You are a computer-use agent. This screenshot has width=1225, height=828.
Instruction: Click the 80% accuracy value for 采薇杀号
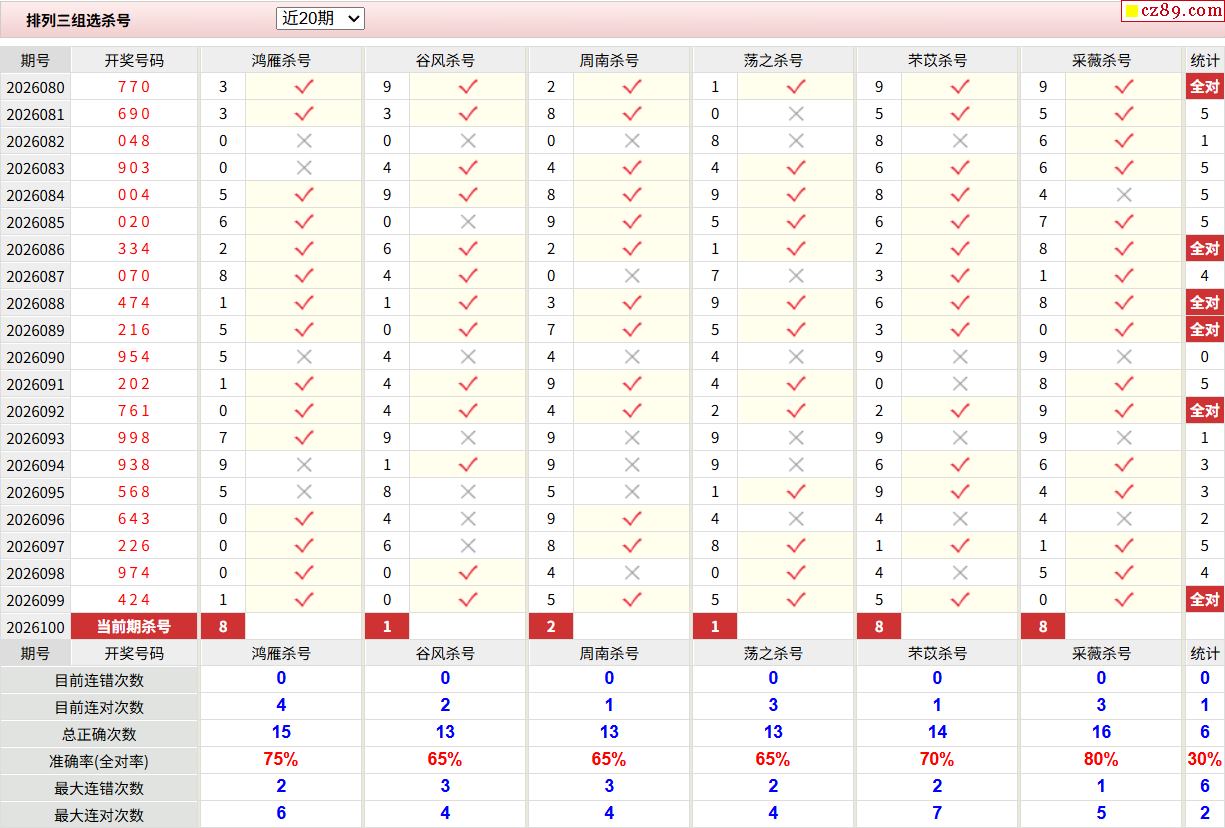[1101, 760]
